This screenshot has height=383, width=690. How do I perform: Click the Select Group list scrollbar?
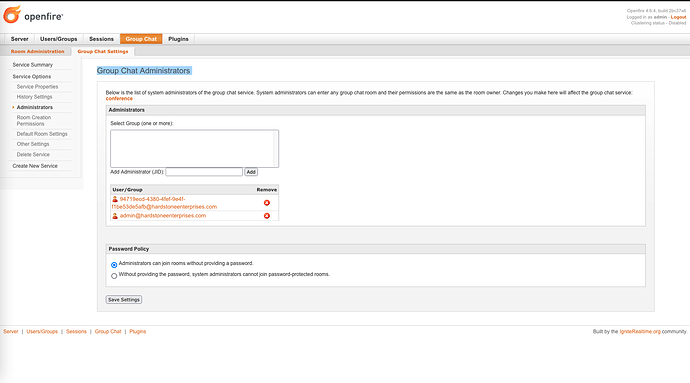point(276,148)
